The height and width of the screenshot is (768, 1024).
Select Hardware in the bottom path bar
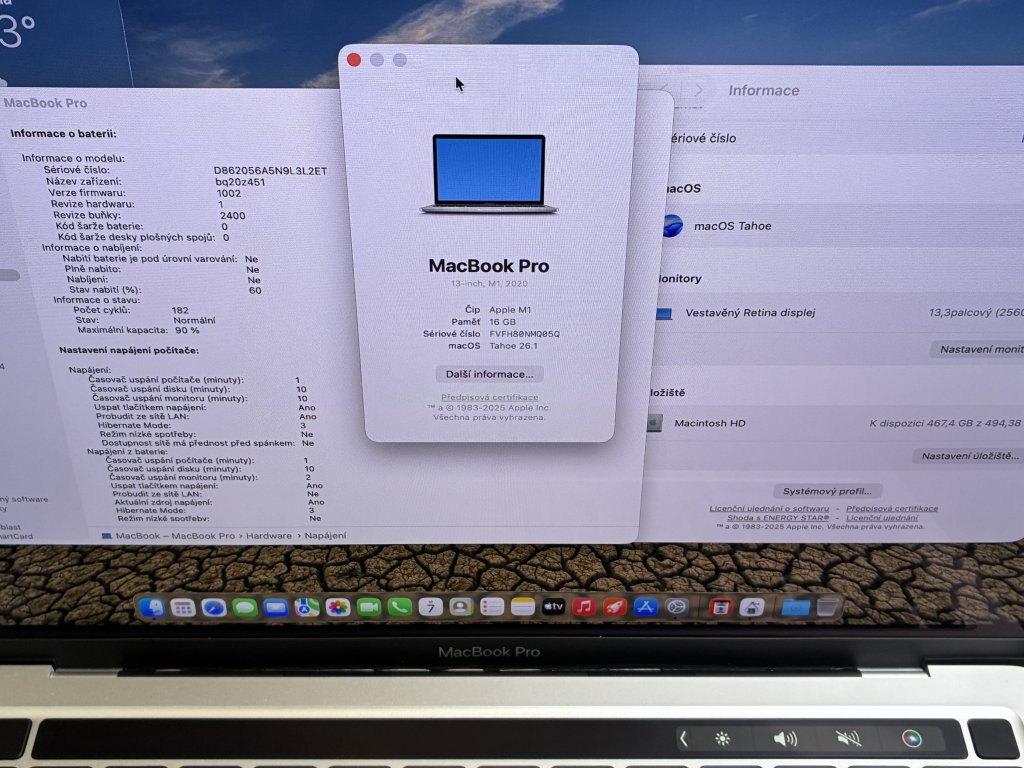269,536
